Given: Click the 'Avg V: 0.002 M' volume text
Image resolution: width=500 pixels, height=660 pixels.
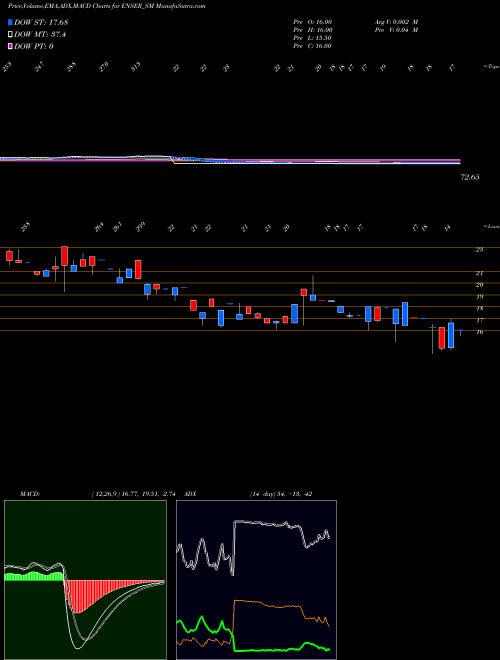Looking at the screenshot, I should [x=396, y=22].
